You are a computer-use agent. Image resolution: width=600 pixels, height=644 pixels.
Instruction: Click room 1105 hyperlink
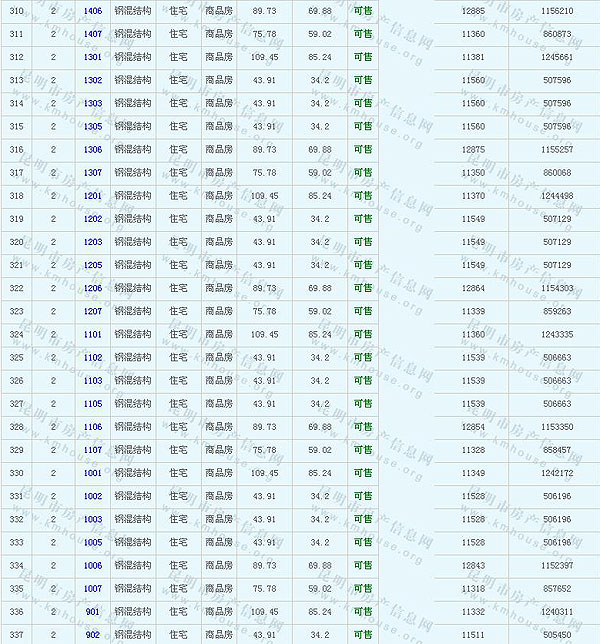click(93, 404)
